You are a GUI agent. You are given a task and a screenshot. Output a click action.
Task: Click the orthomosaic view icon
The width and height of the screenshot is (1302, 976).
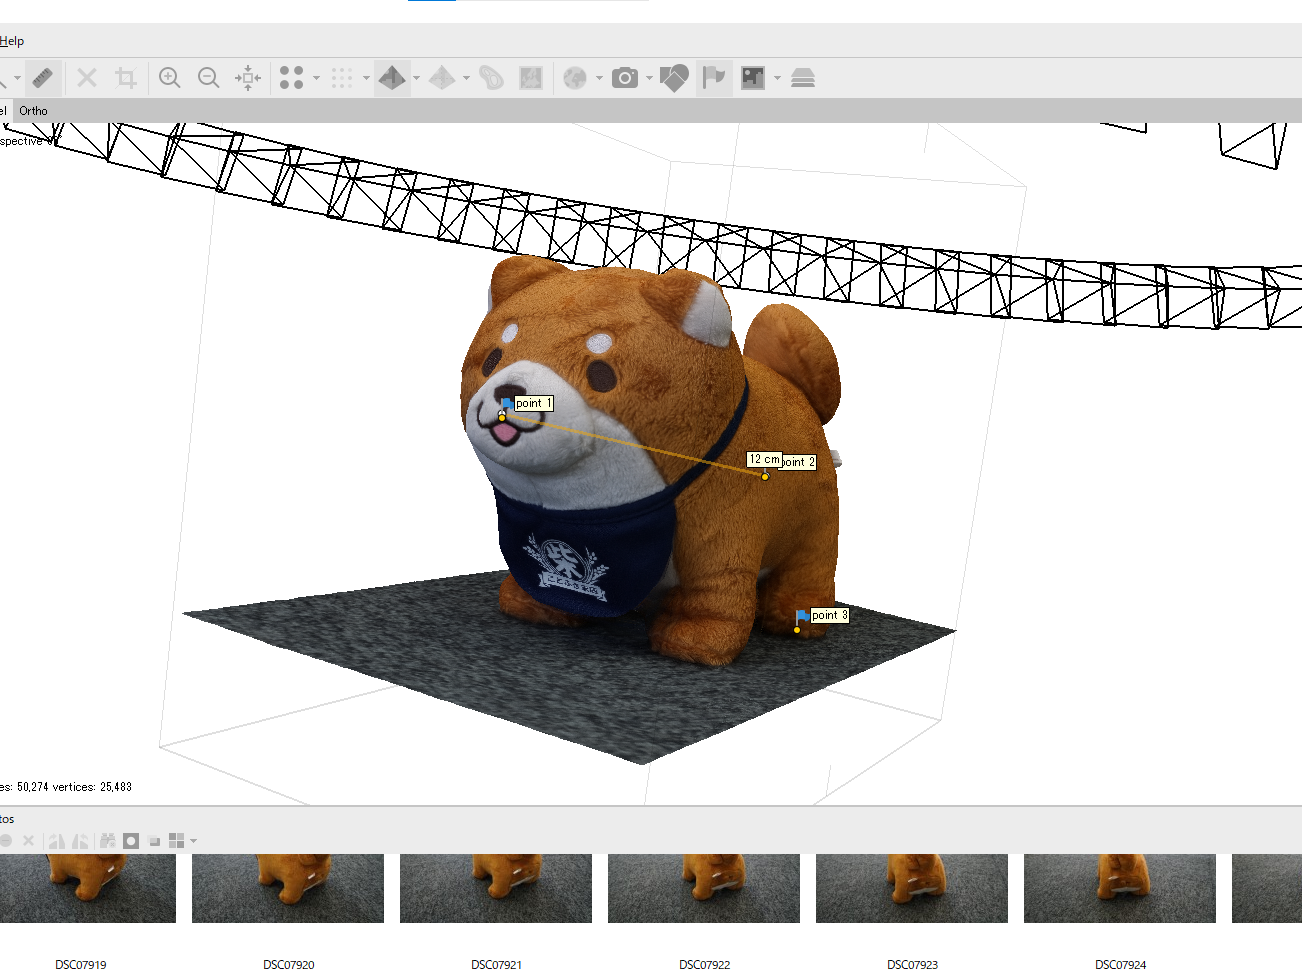(x=531, y=78)
